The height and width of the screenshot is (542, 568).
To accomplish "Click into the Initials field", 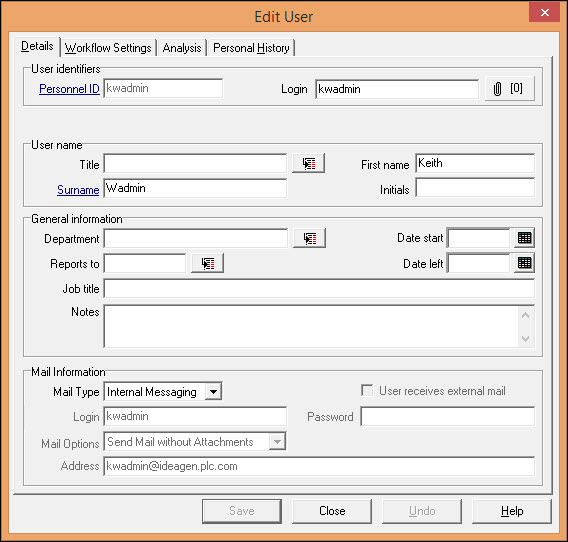I will [x=475, y=188].
